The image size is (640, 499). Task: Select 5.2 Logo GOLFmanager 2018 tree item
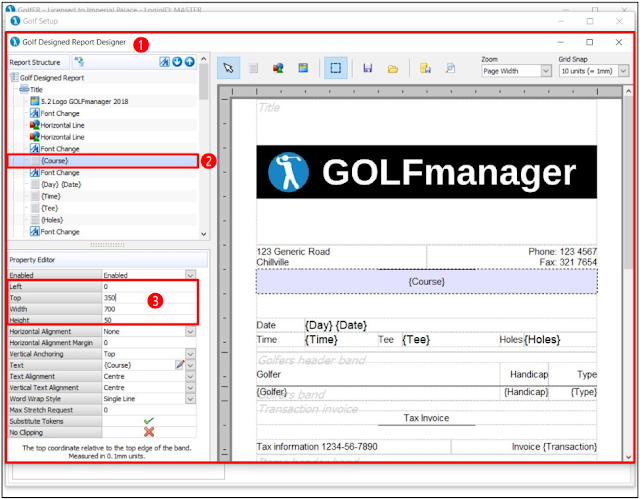tap(84, 101)
